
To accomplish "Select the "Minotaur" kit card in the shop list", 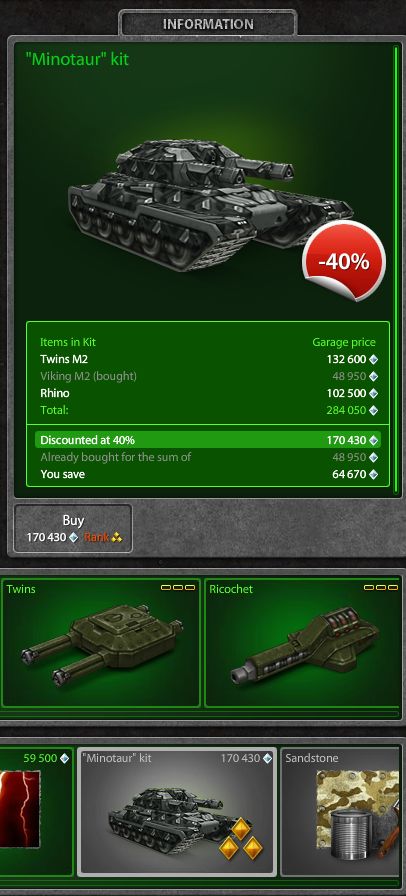I will point(177,811).
